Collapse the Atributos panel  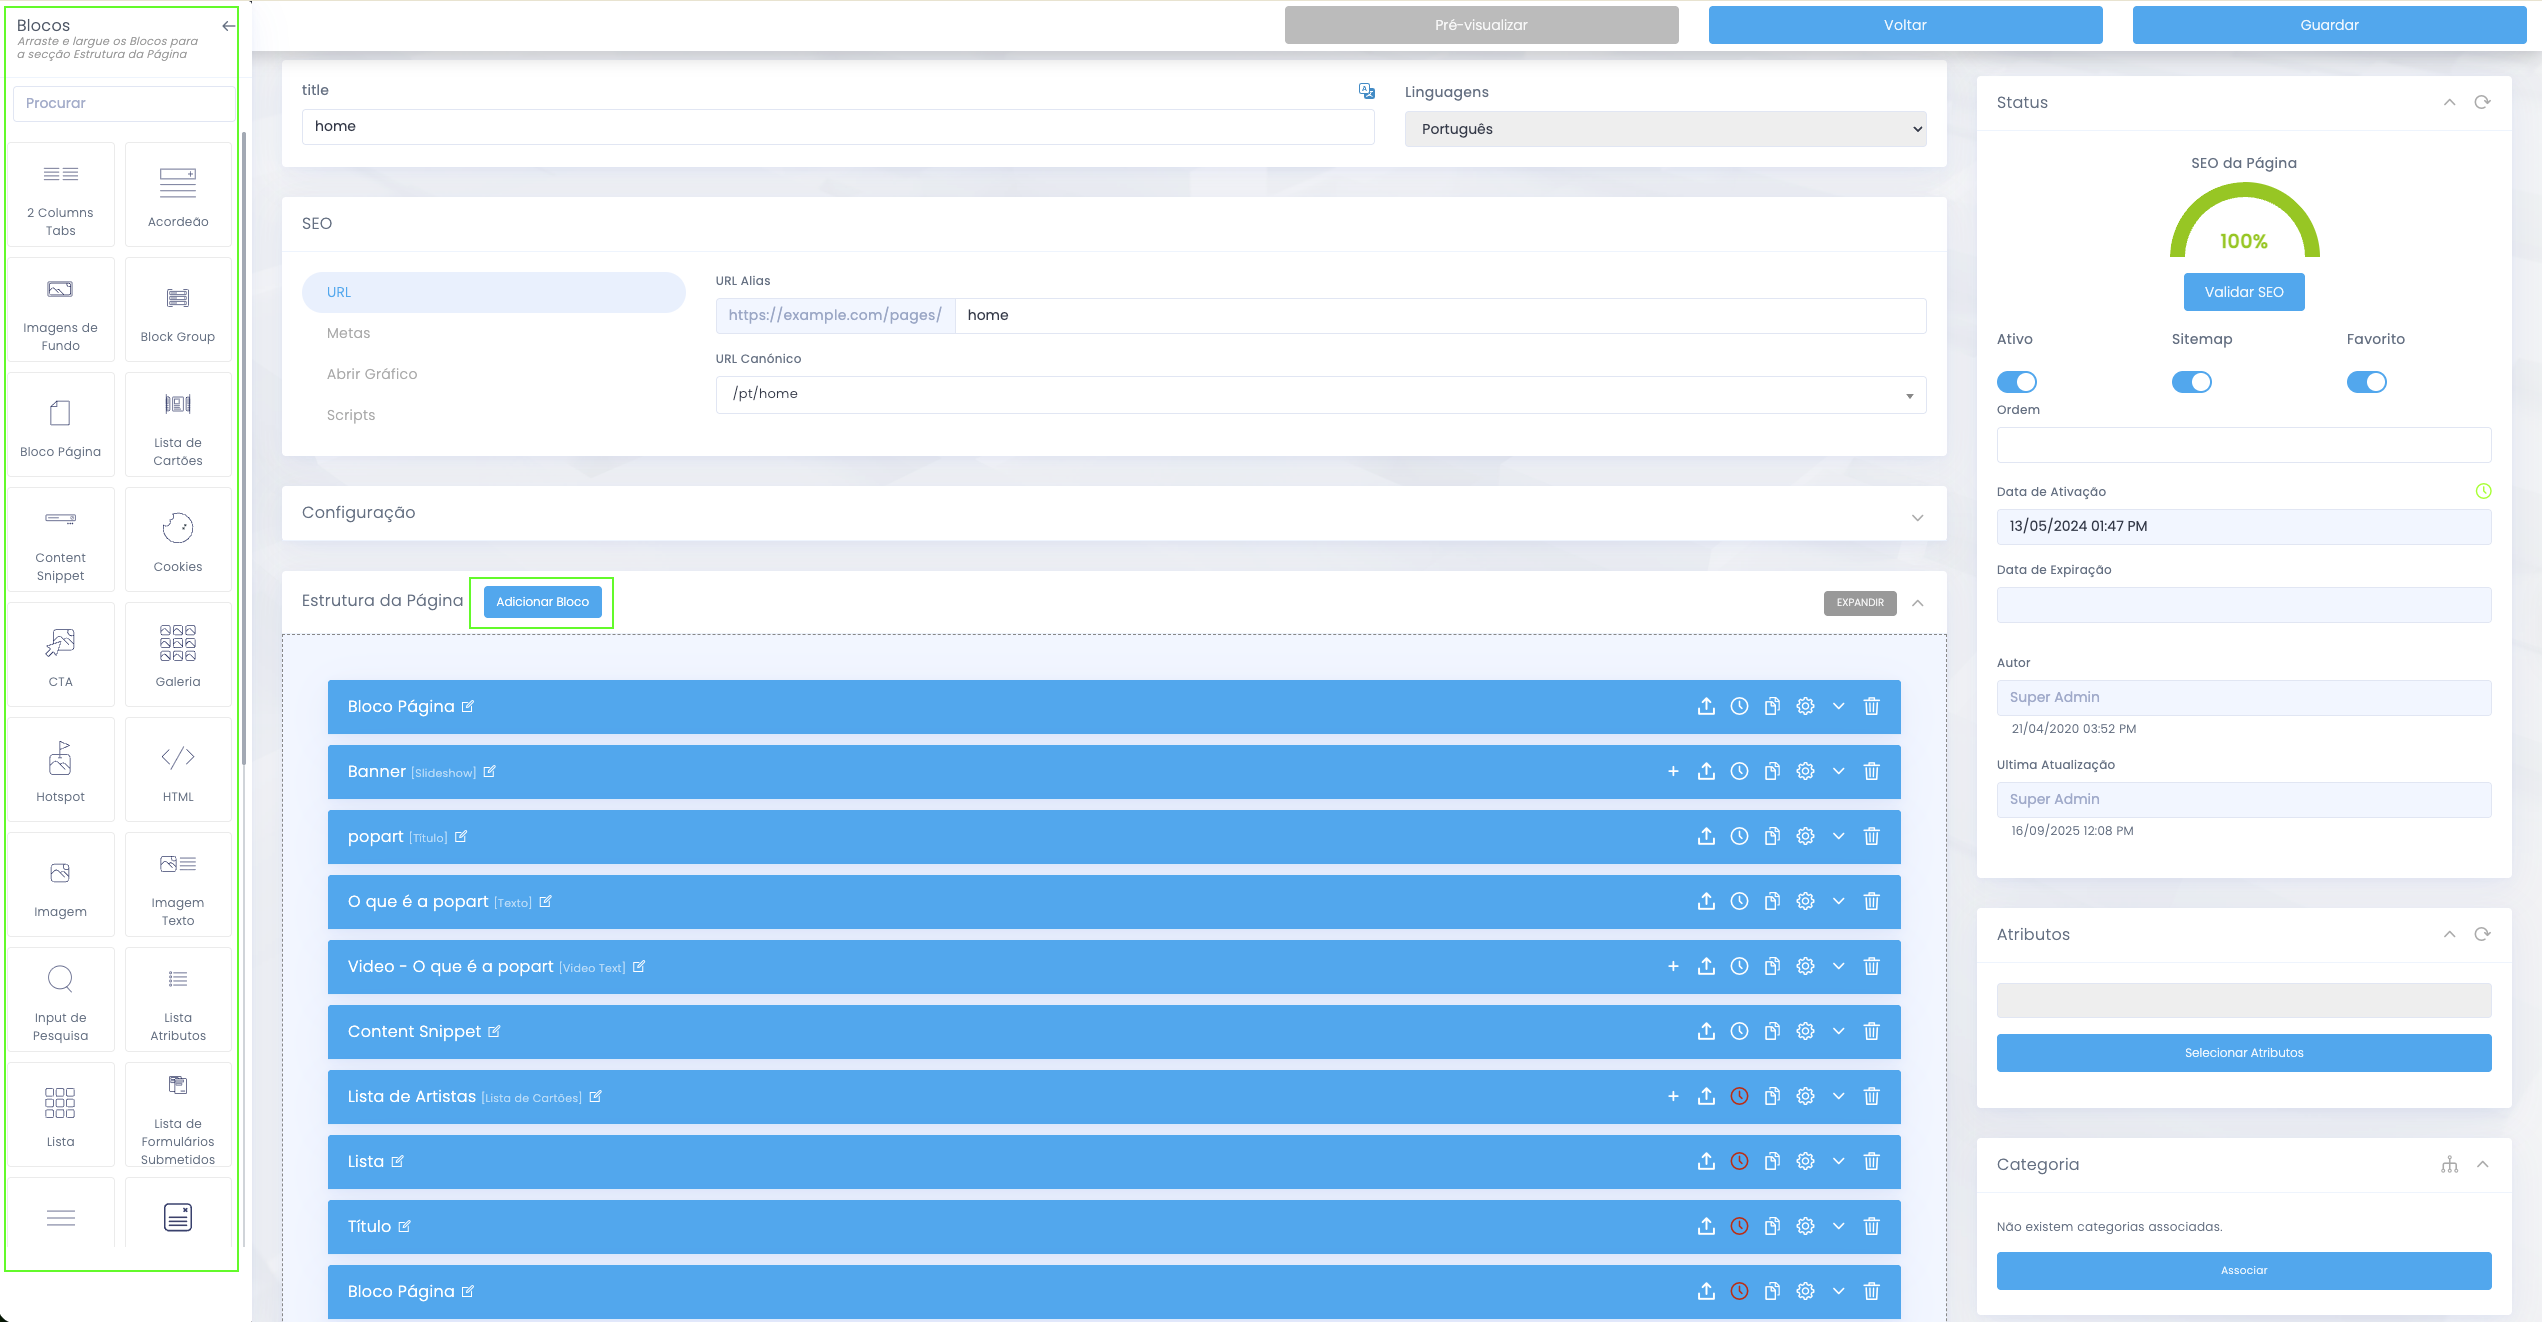pyautogui.click(x=2449, y=935)
